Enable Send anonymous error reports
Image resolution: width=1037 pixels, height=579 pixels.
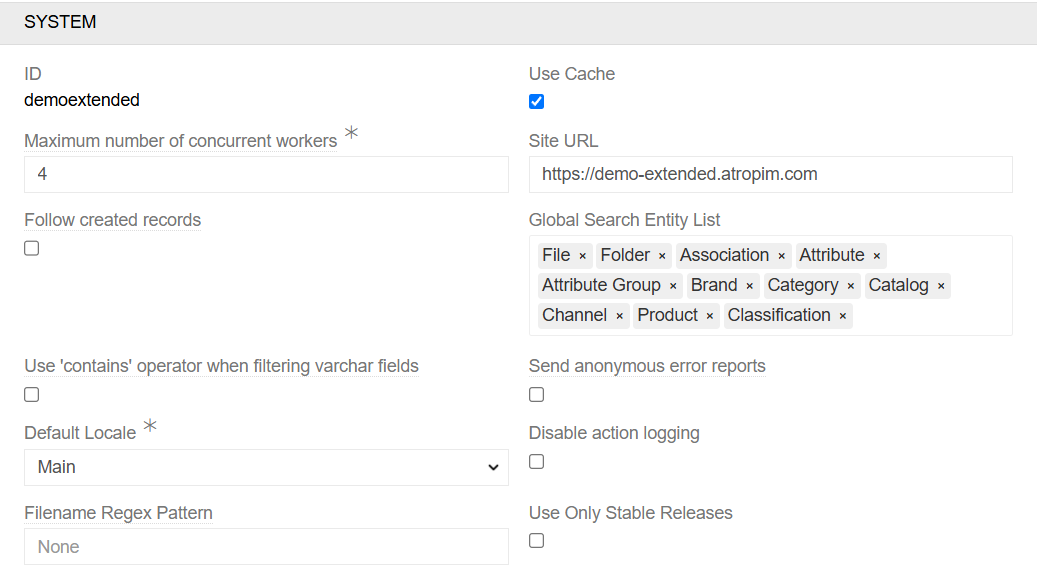[537, 394]
